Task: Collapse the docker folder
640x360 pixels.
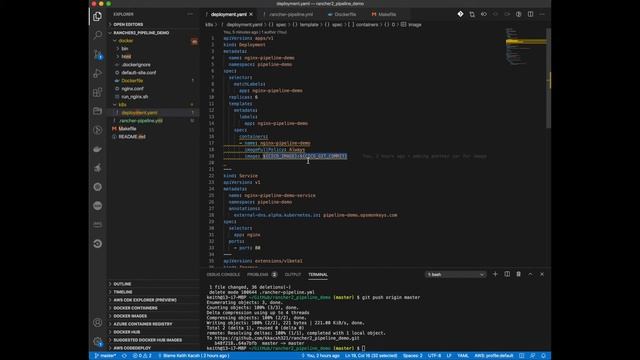Action: (126, 41)
